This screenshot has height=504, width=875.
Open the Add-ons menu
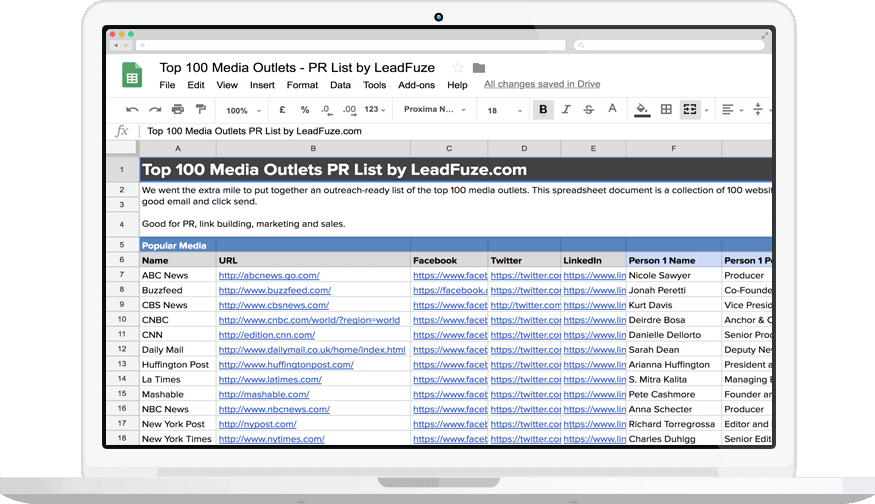(x=416, y=85)
